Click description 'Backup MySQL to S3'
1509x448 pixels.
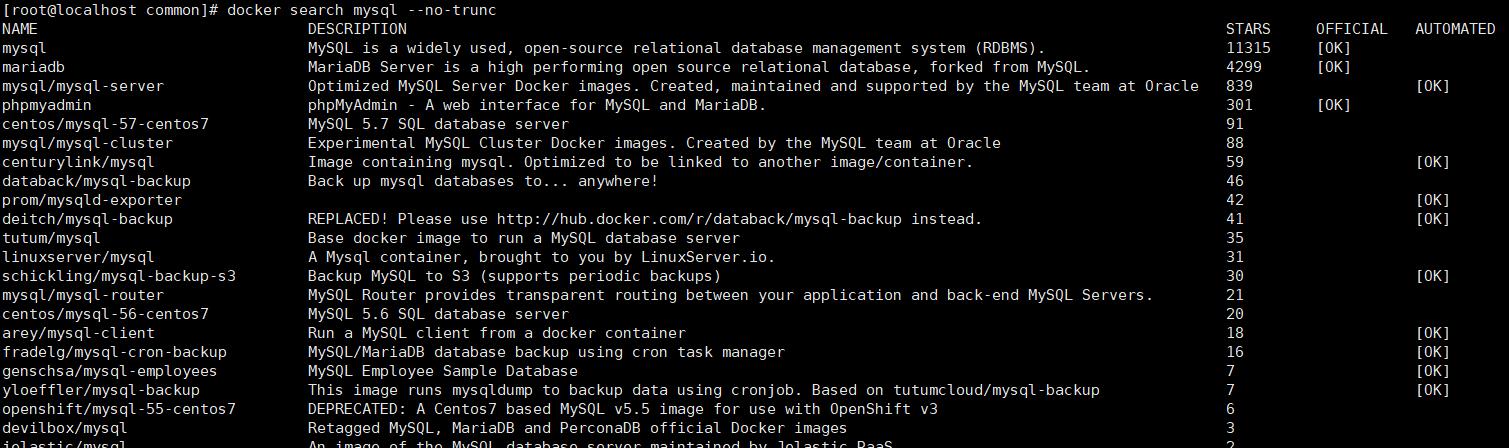[389, 276]
